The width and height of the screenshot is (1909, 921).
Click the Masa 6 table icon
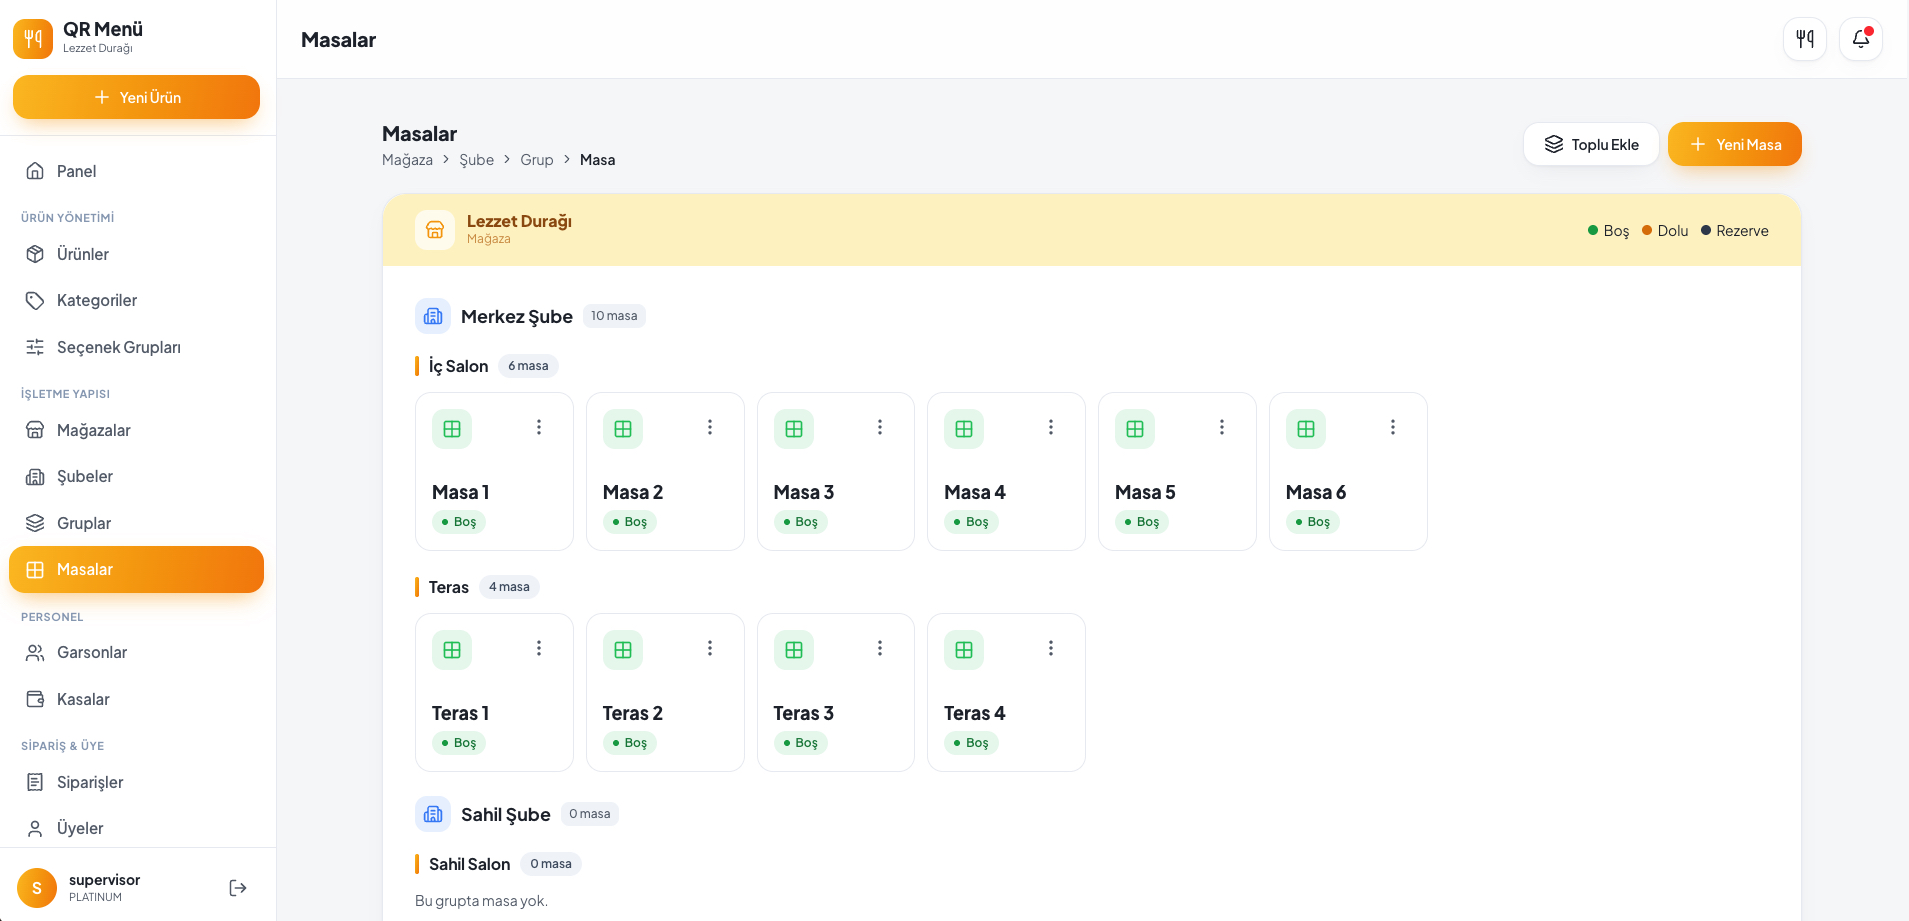click(1306, 429)
